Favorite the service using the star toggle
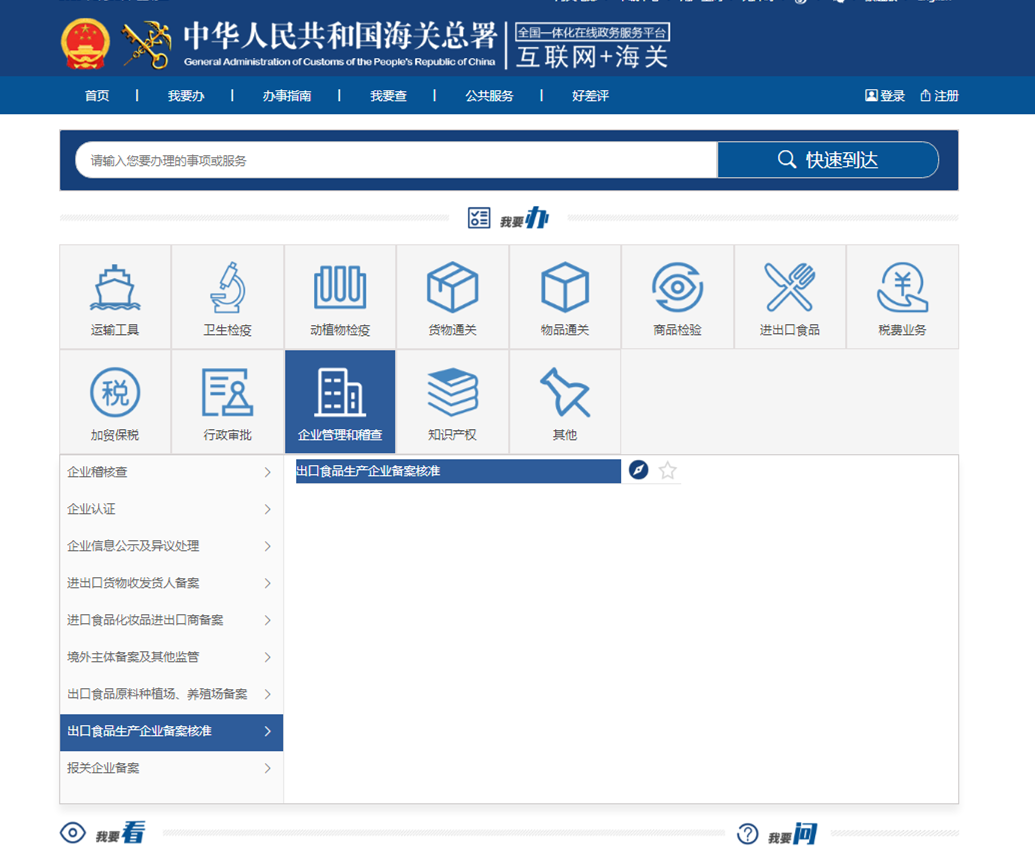This screenshot has width=1035, height=849. pos(666,470)
